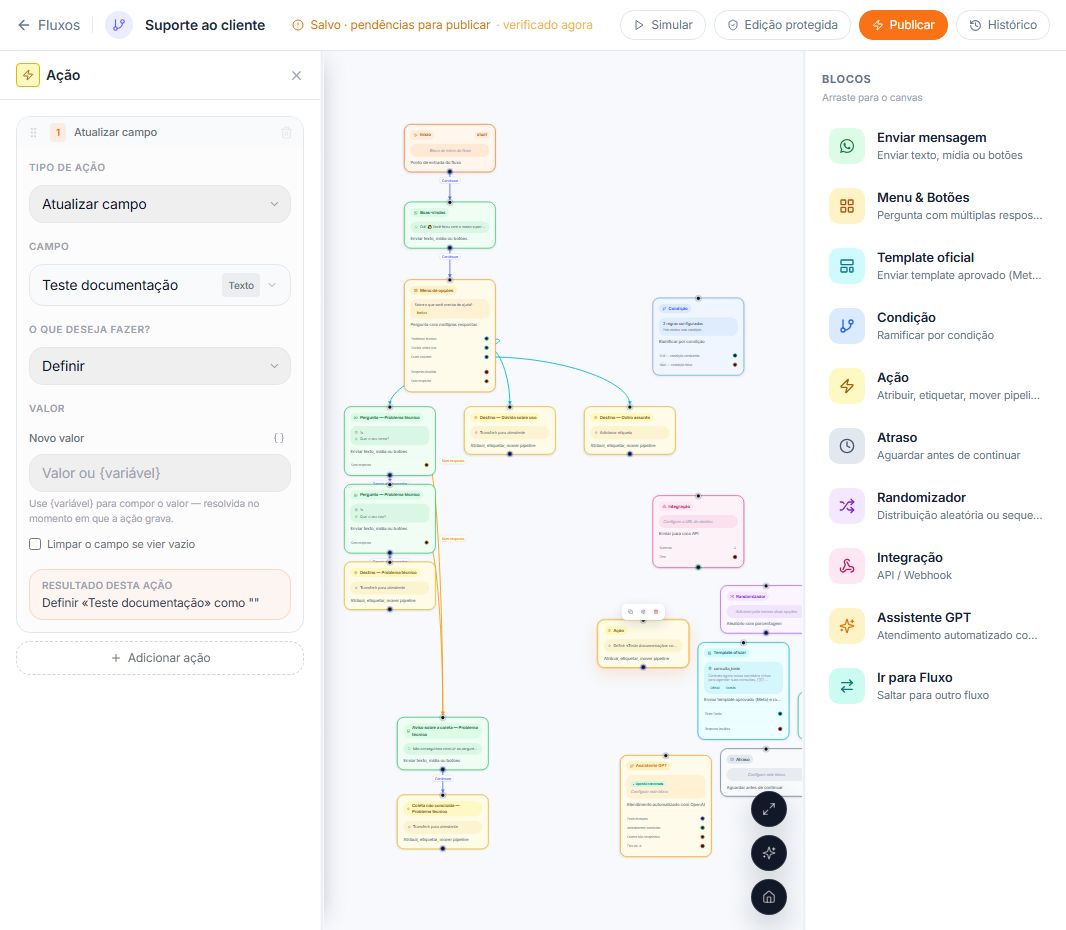
Task: Delete the Atualizar campo action with trash icon
Action: [x=287, y=133]
